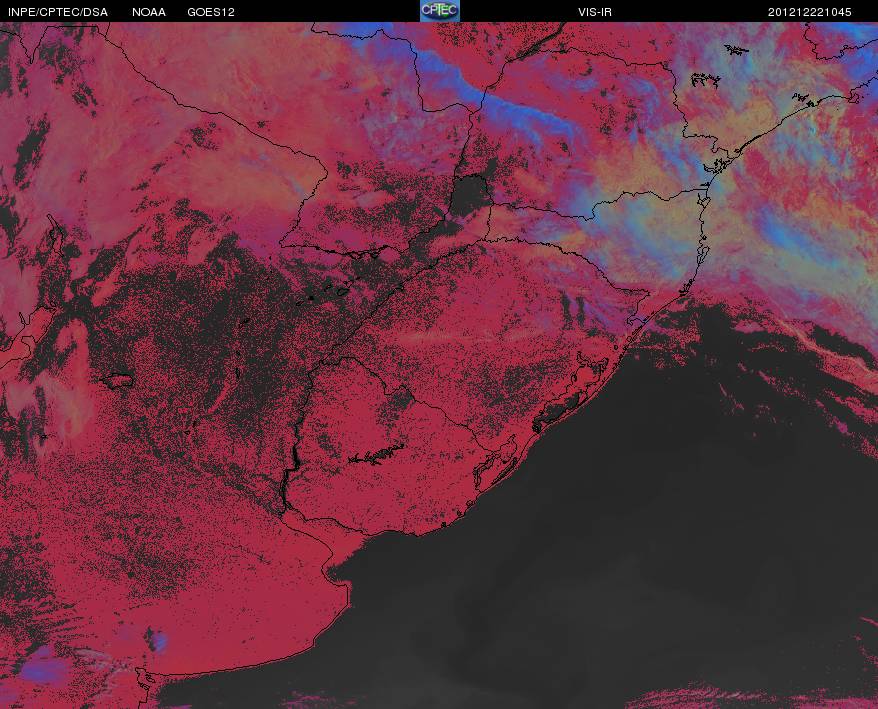The width and height of the screenshot is (878, 709).
Task: Click the INPE/CPTEC/DSA header label
Action: tap(58, 12)
